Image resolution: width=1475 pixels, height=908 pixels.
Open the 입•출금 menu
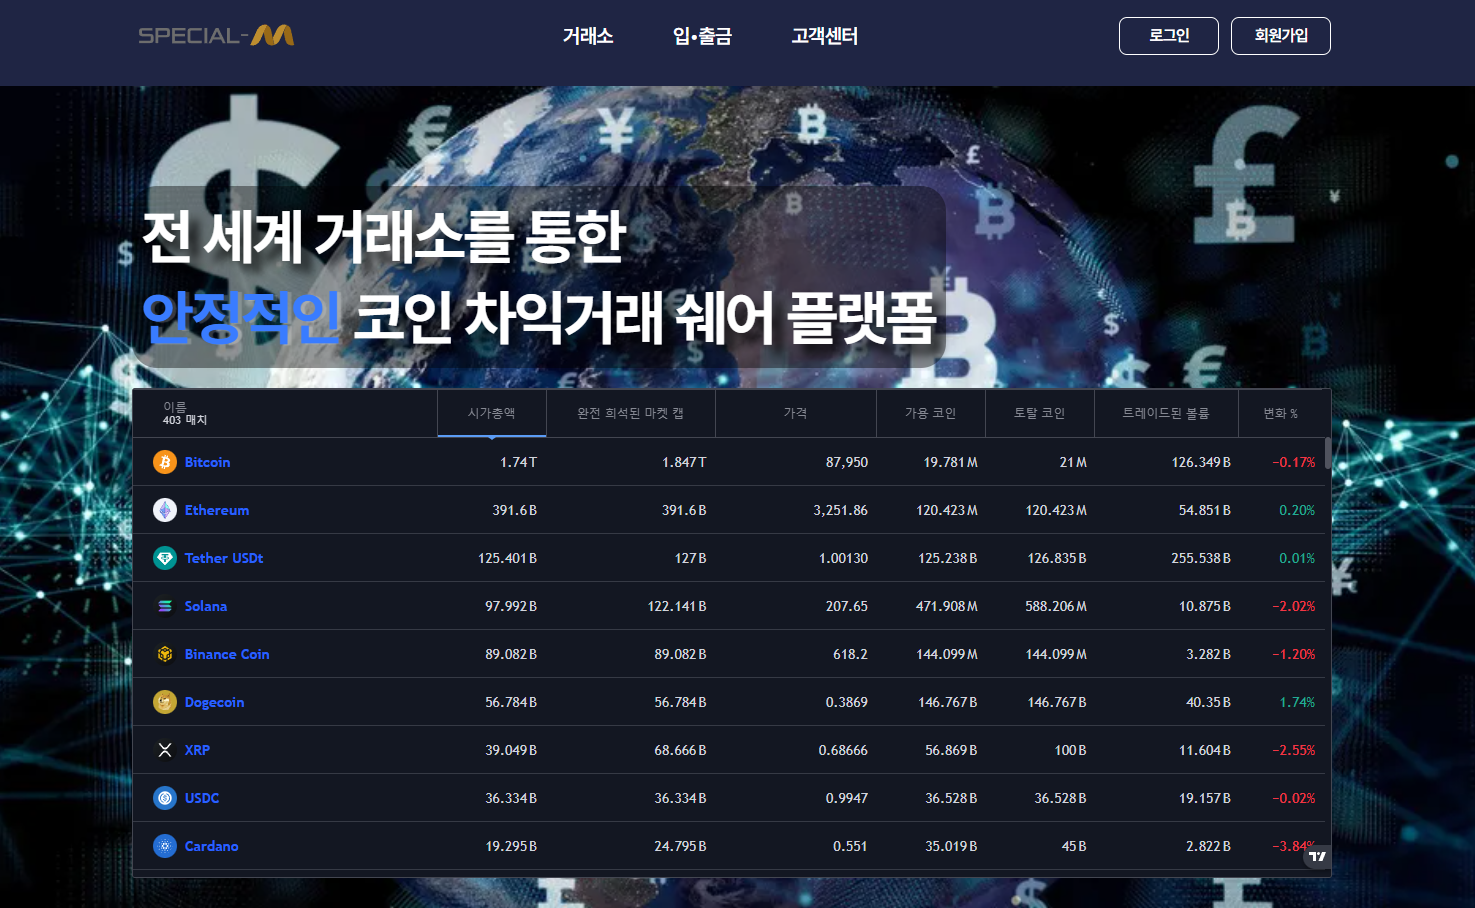click(702, 36)
